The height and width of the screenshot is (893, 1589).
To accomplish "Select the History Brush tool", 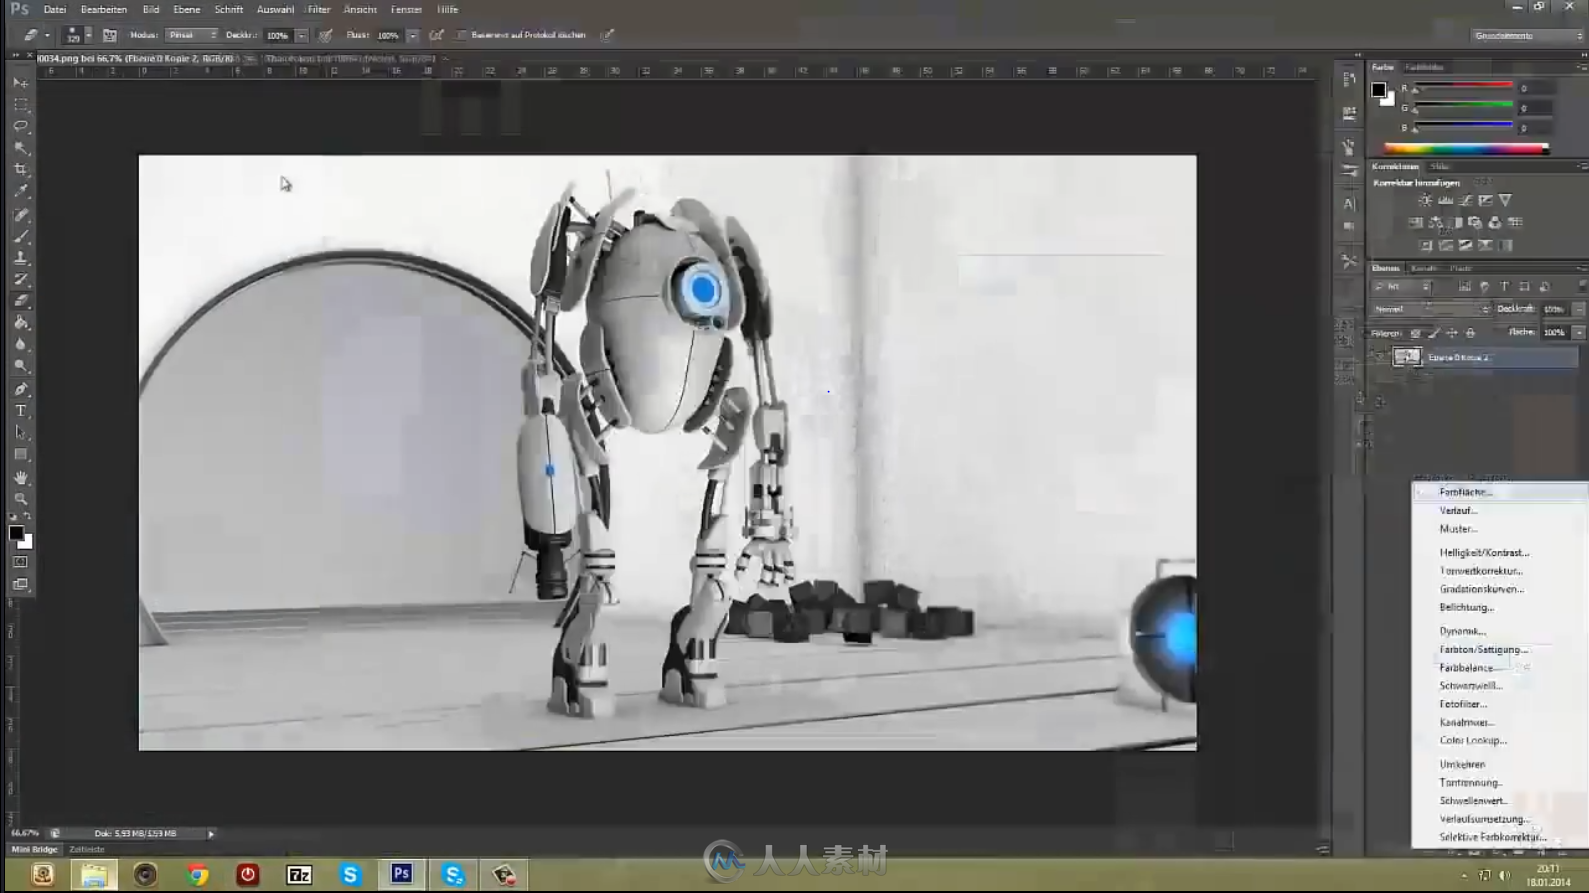I will pos(21,280).
